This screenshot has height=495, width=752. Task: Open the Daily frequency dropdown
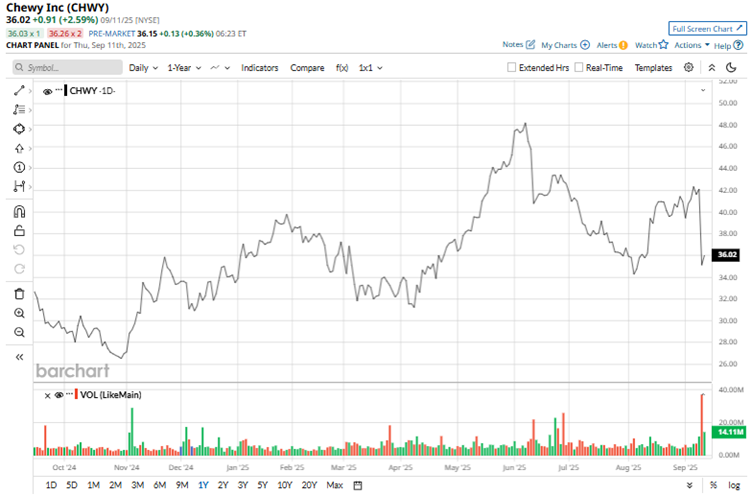(x=143, y=68)
